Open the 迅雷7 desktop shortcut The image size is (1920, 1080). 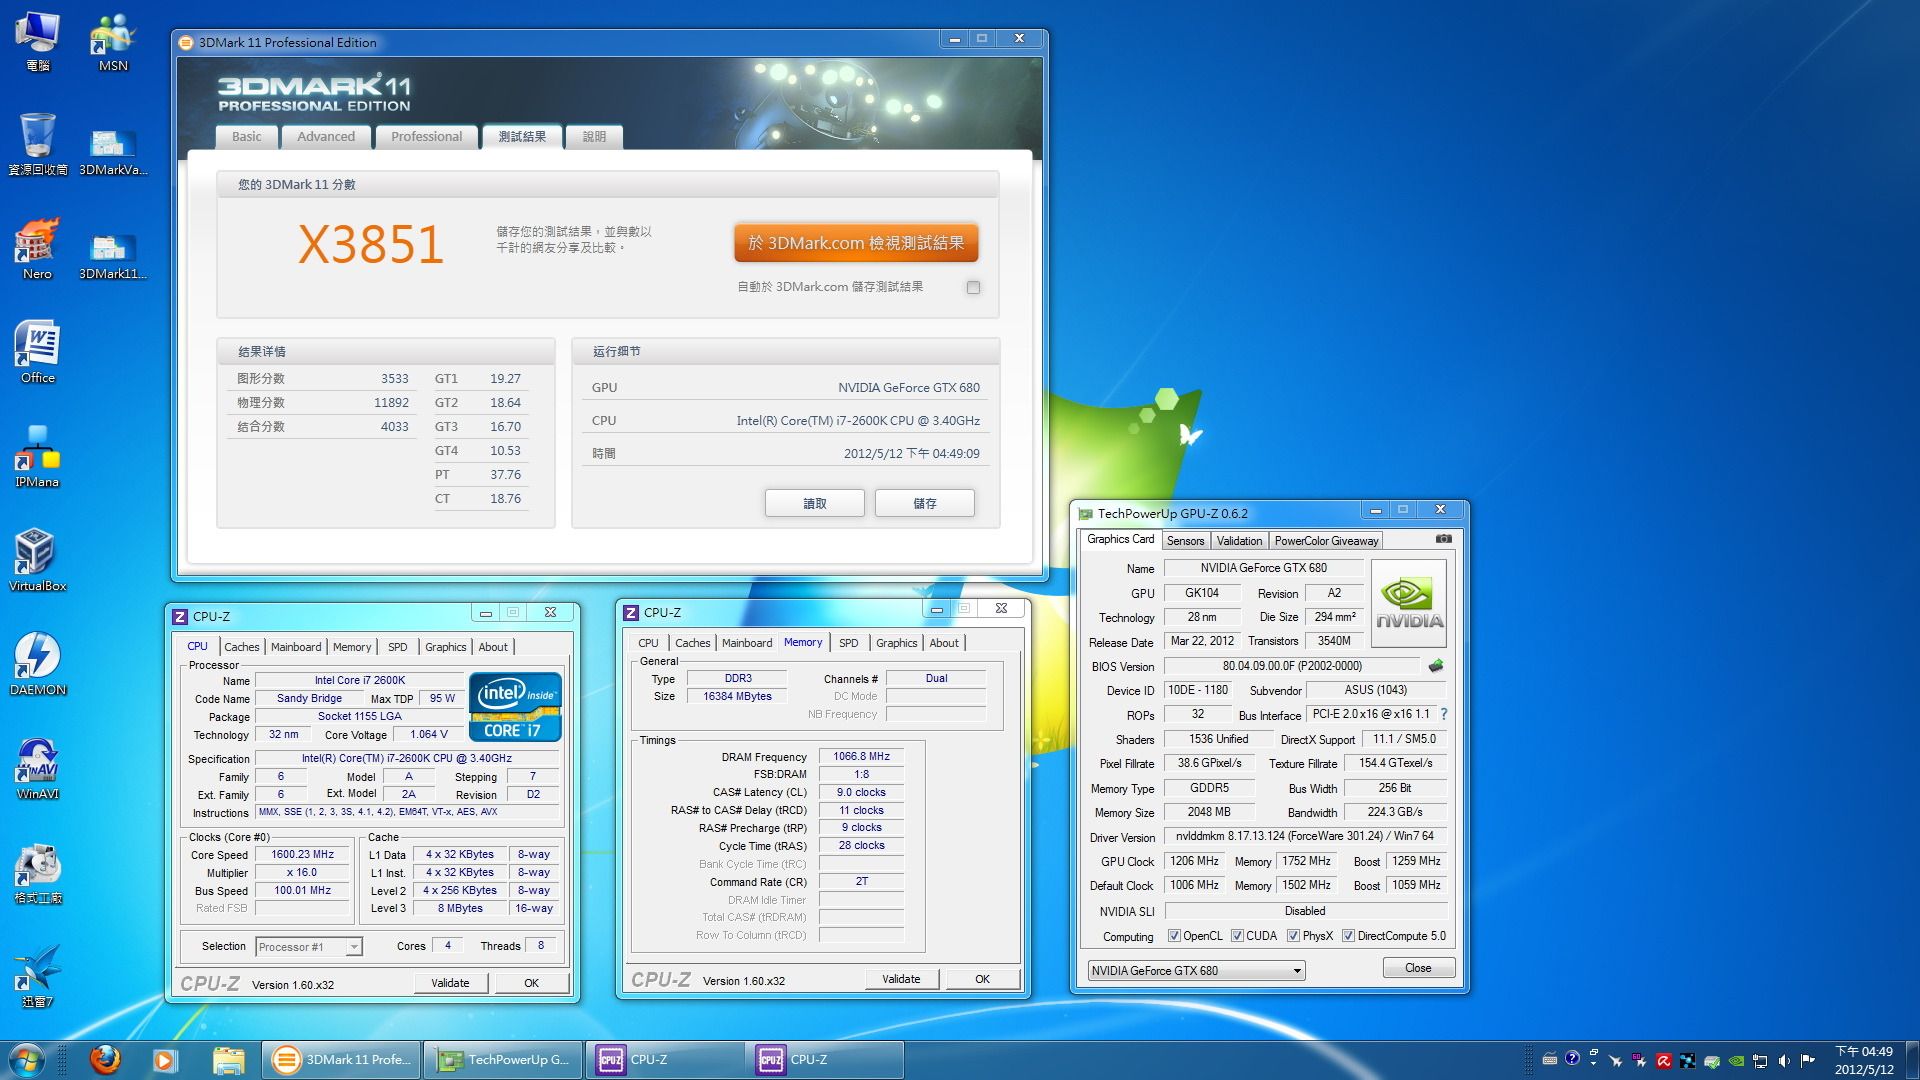[38, 977]
